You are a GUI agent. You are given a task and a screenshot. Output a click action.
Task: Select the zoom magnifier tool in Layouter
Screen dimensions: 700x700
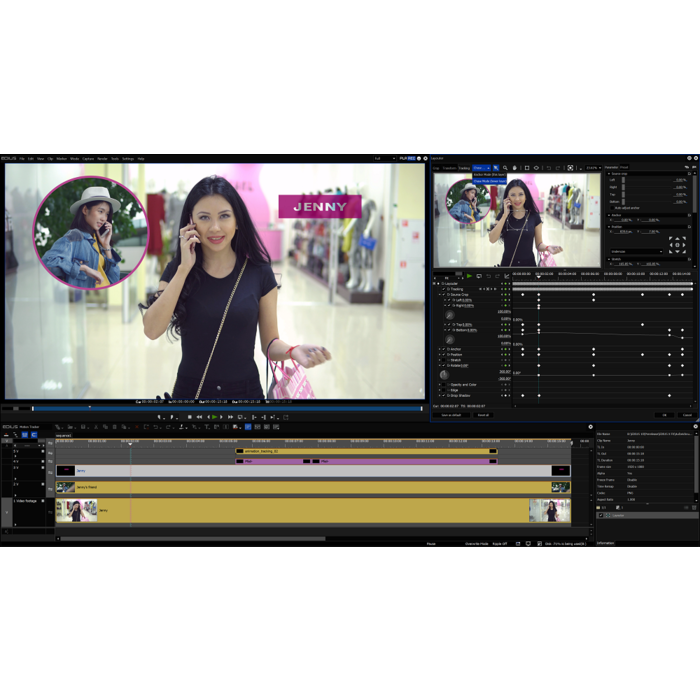(505, 168)
